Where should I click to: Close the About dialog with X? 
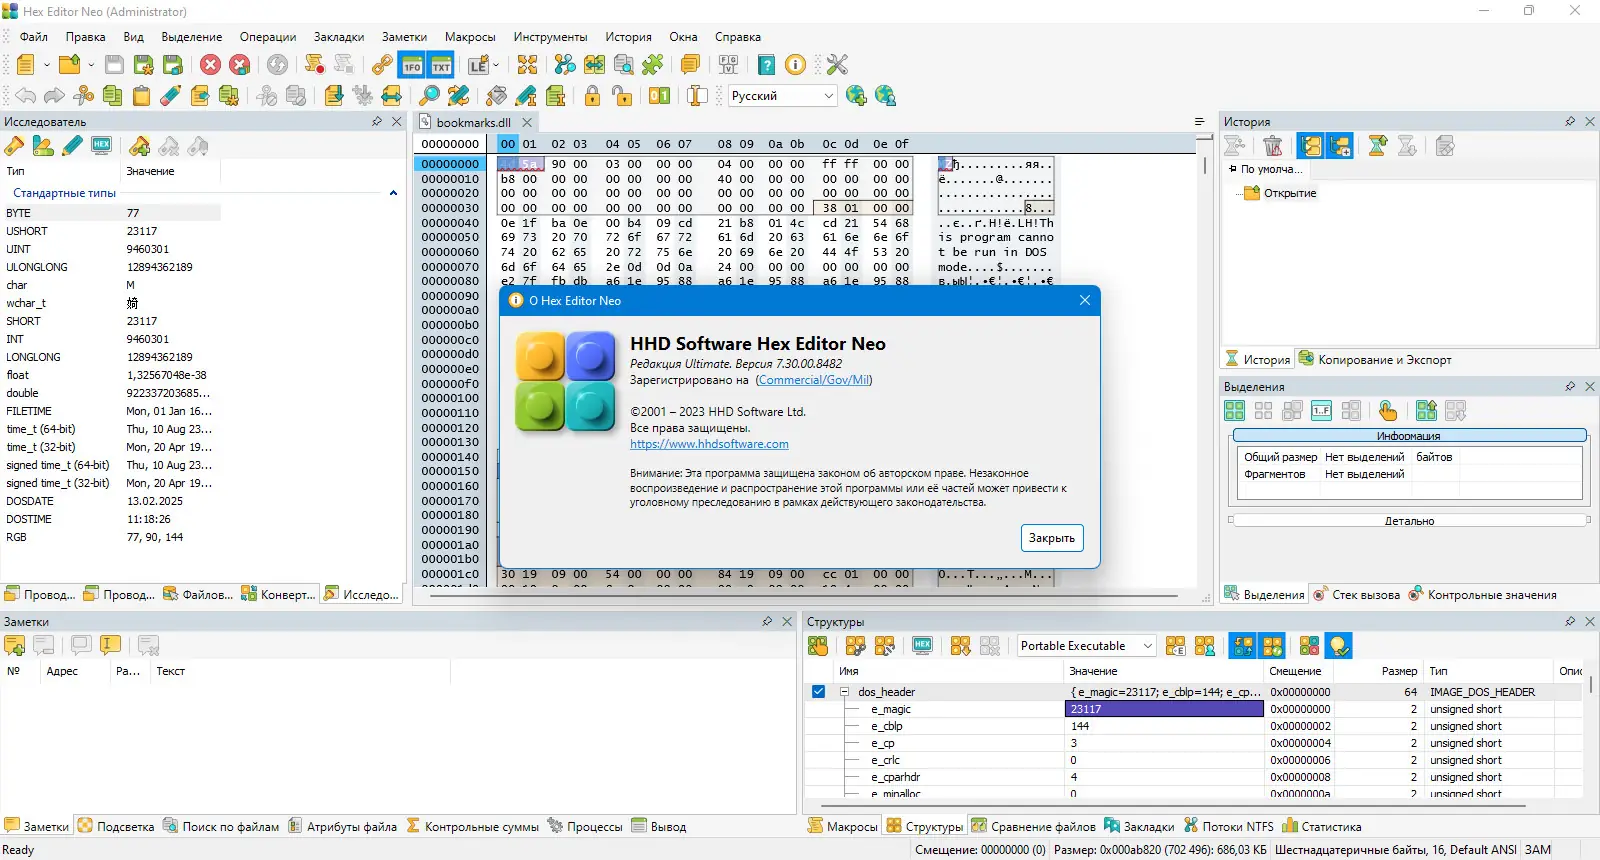1085,300
